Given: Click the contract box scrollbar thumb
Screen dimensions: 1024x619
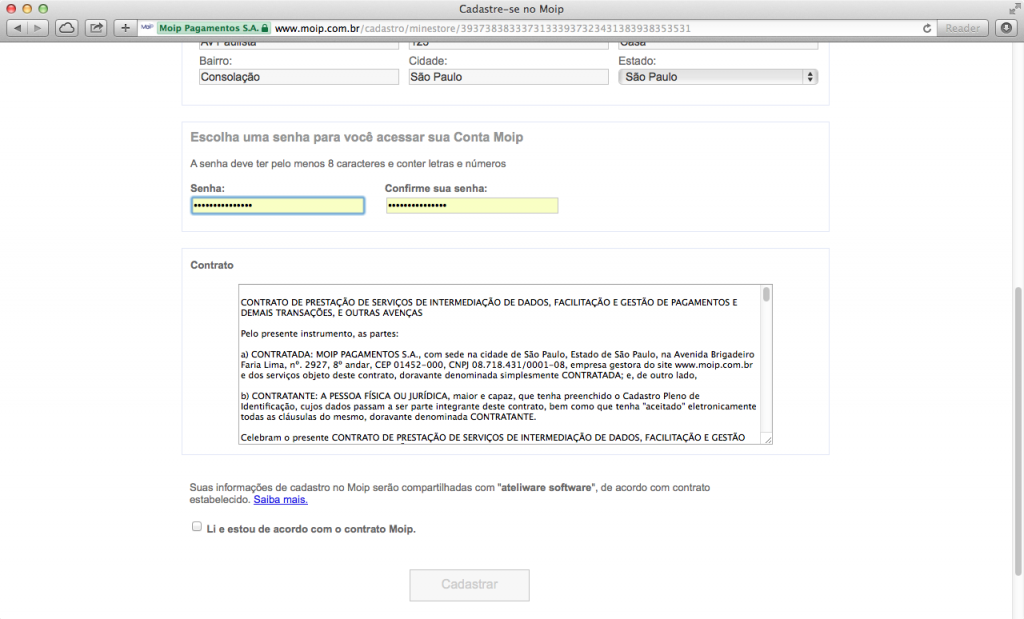Looking at the screenshot, I should 766,294.
